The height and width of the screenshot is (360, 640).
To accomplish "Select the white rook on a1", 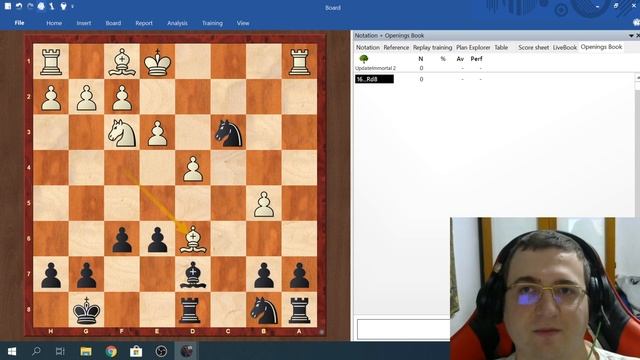I will click(300, 62).
